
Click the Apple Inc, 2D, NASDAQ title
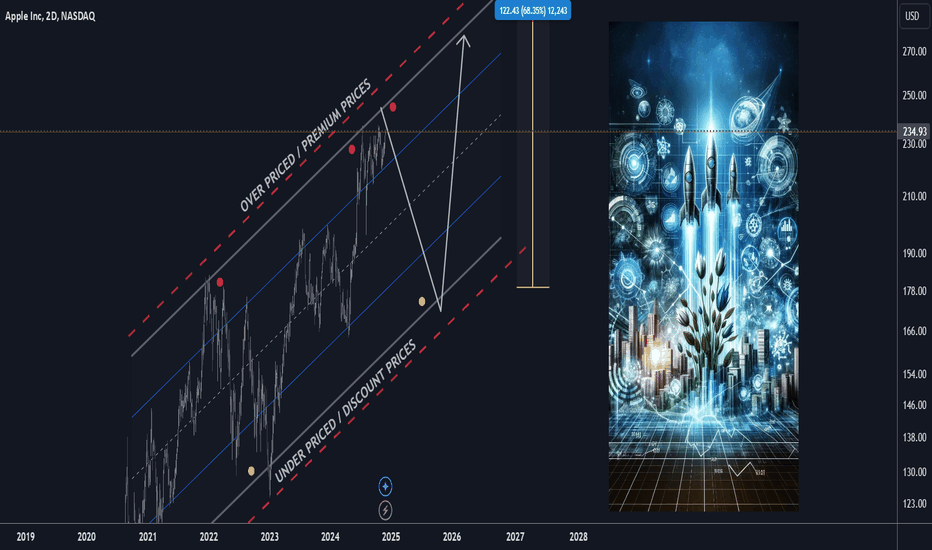tap(50, 16)
